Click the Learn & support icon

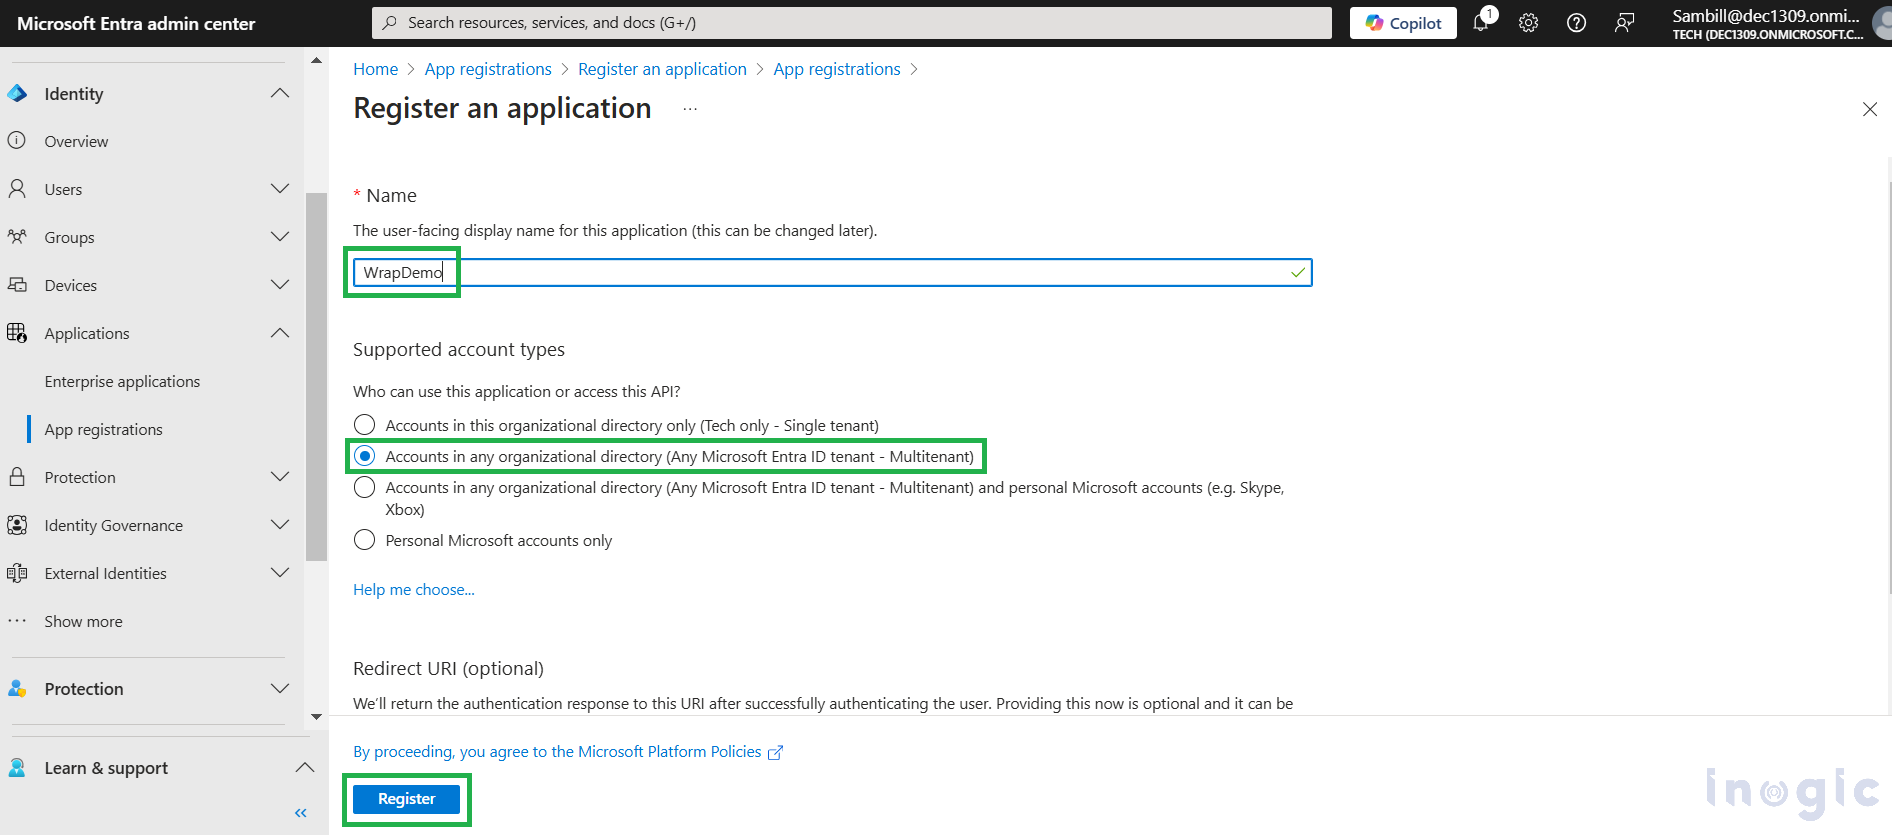pos(17,767)
